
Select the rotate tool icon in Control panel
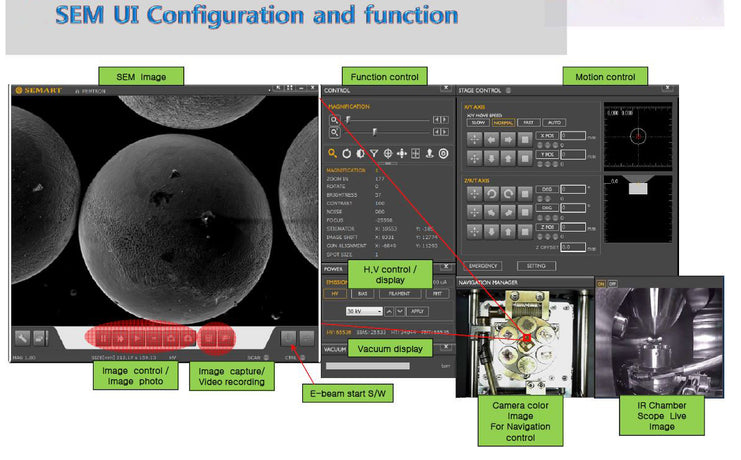346,153
